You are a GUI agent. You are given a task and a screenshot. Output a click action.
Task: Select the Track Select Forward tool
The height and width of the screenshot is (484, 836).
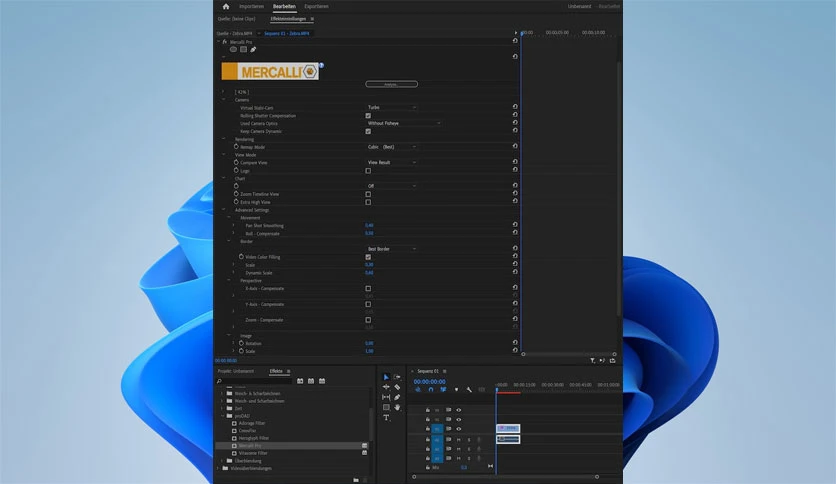pyautogui.click(x=397, y=377)
